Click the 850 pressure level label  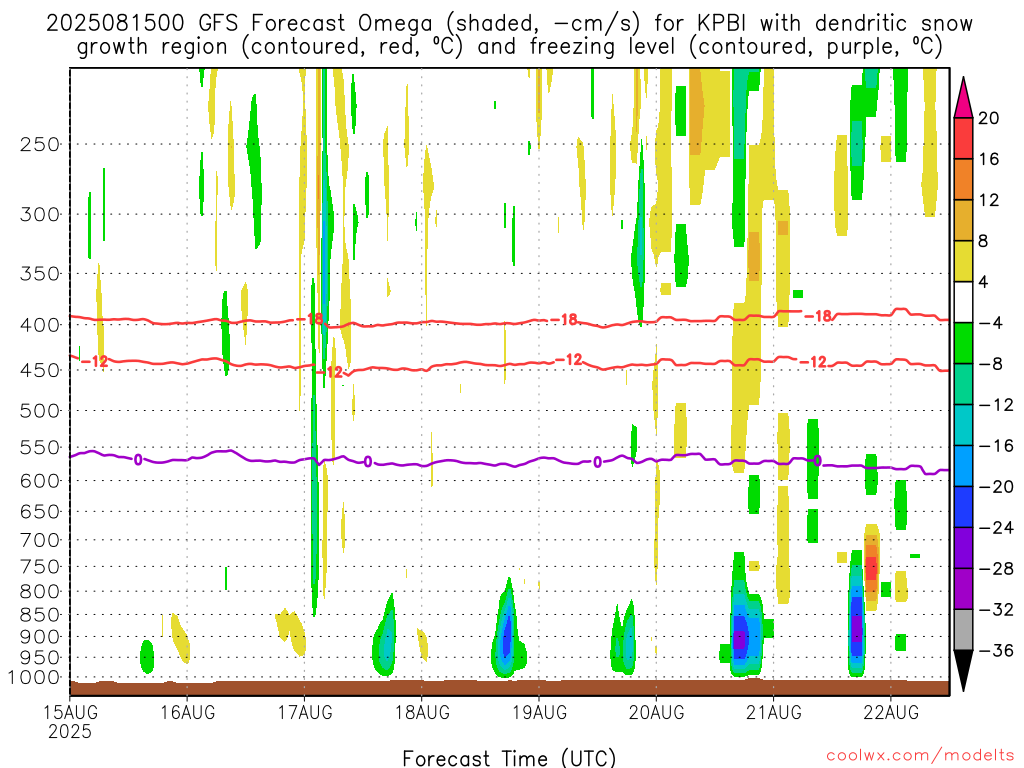click(40, 615)
